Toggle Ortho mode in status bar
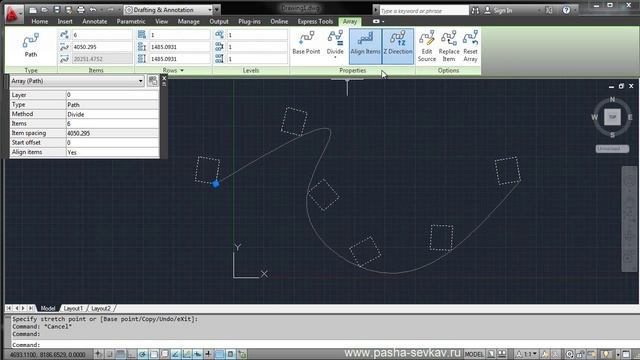This screenshot has height=360, width=640. tap(131, 354)
